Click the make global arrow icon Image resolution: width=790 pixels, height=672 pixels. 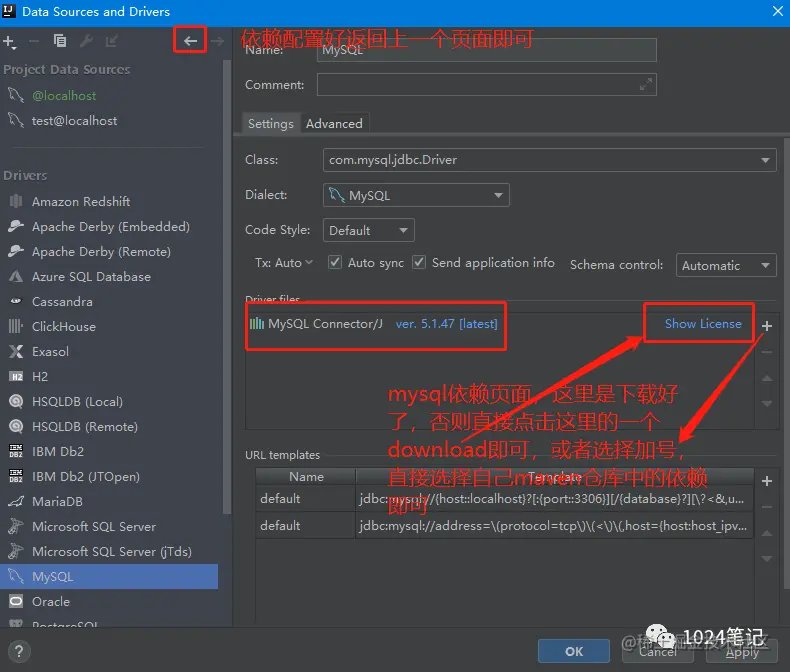click(111, 41)
